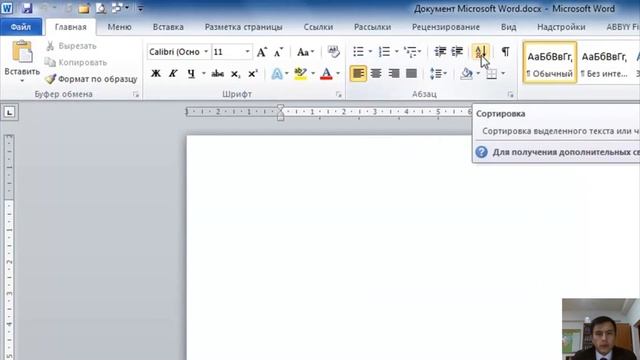Click the numbered list icon

(384, 51)
